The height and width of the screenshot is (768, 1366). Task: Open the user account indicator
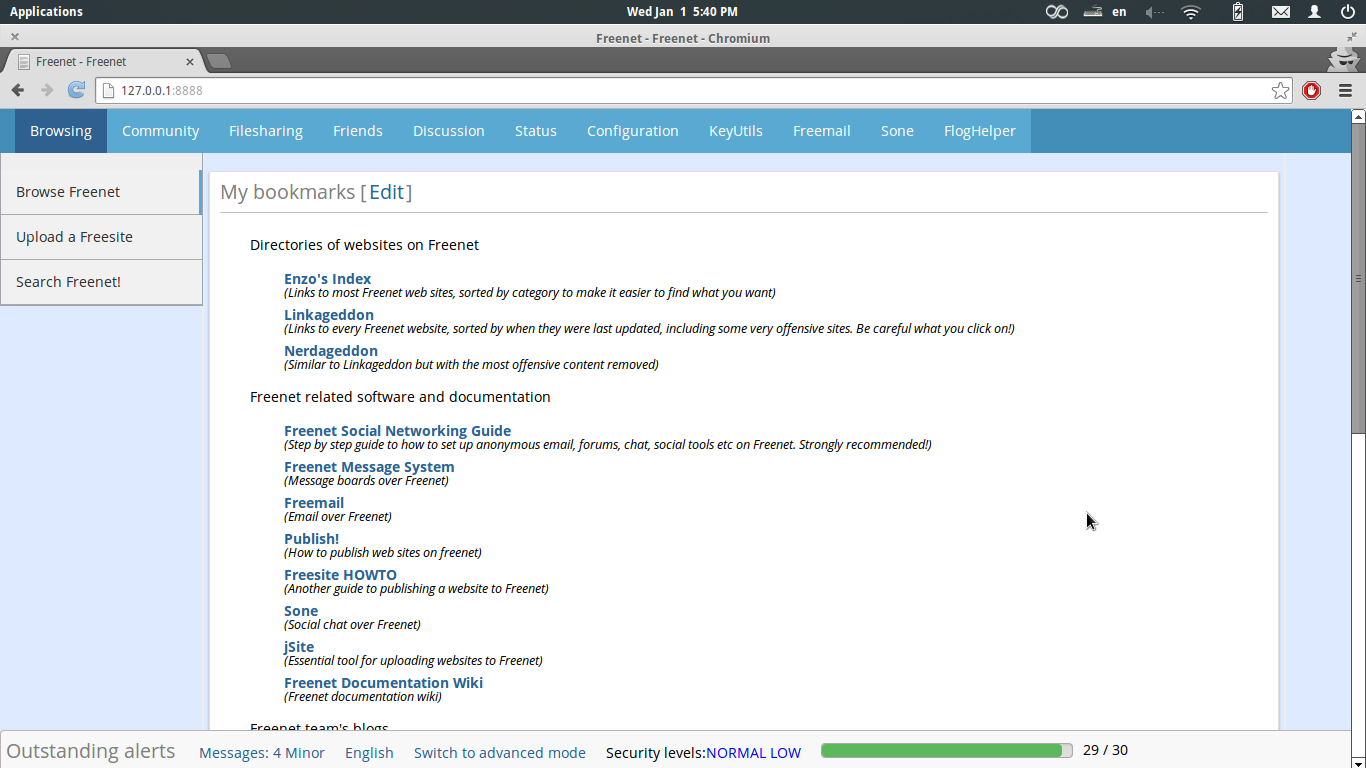pos(1315,12)
